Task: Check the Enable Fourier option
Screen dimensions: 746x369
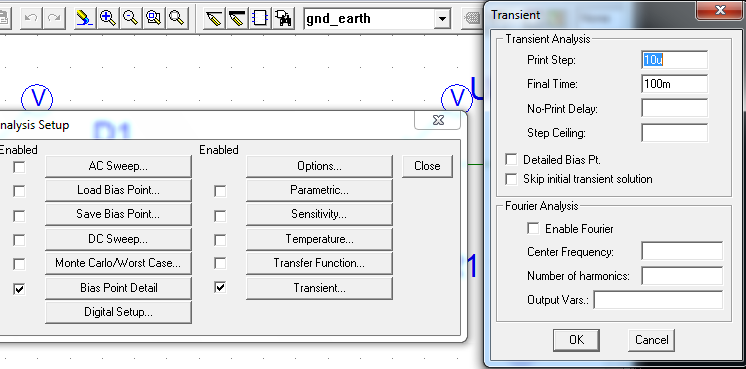Action: point(533,229)
